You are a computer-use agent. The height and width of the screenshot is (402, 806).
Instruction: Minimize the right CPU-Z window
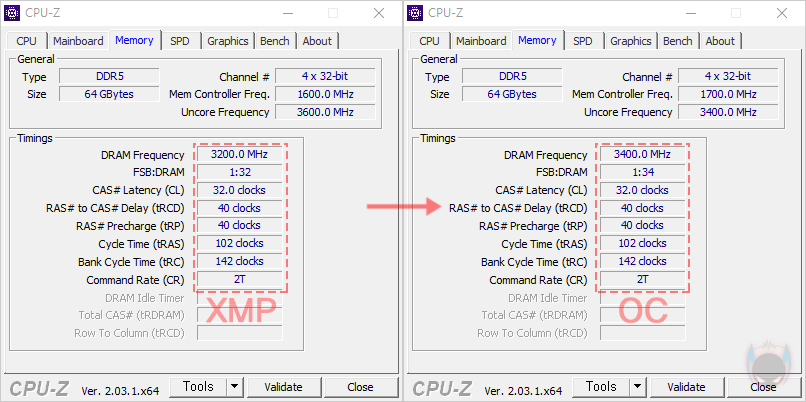690,13
